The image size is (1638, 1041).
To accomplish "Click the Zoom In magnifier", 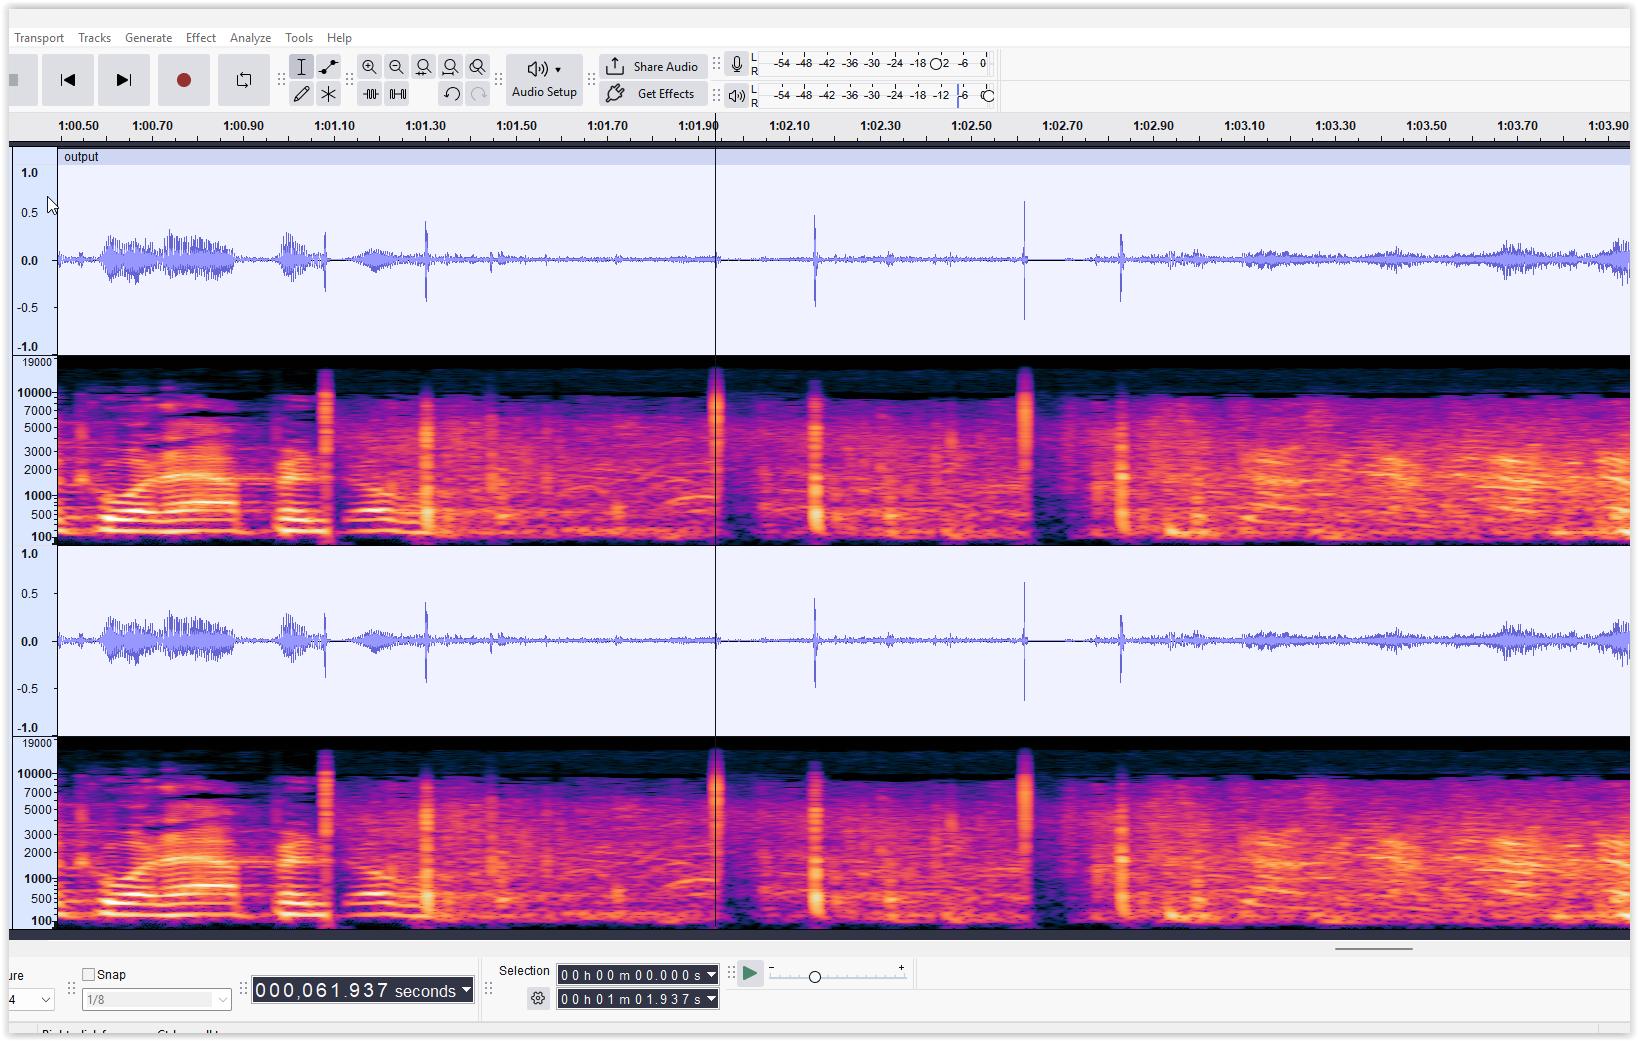I will (x=370, y=67).
